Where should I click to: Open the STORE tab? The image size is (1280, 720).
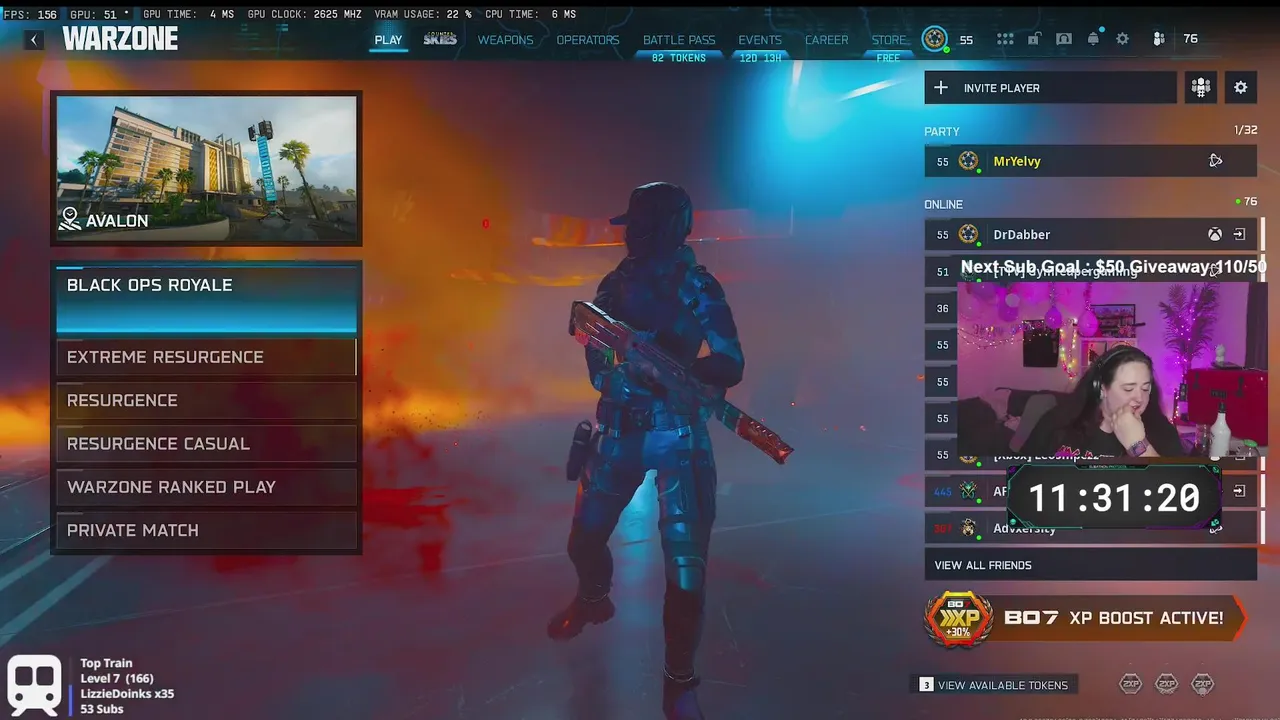(888, 40)
